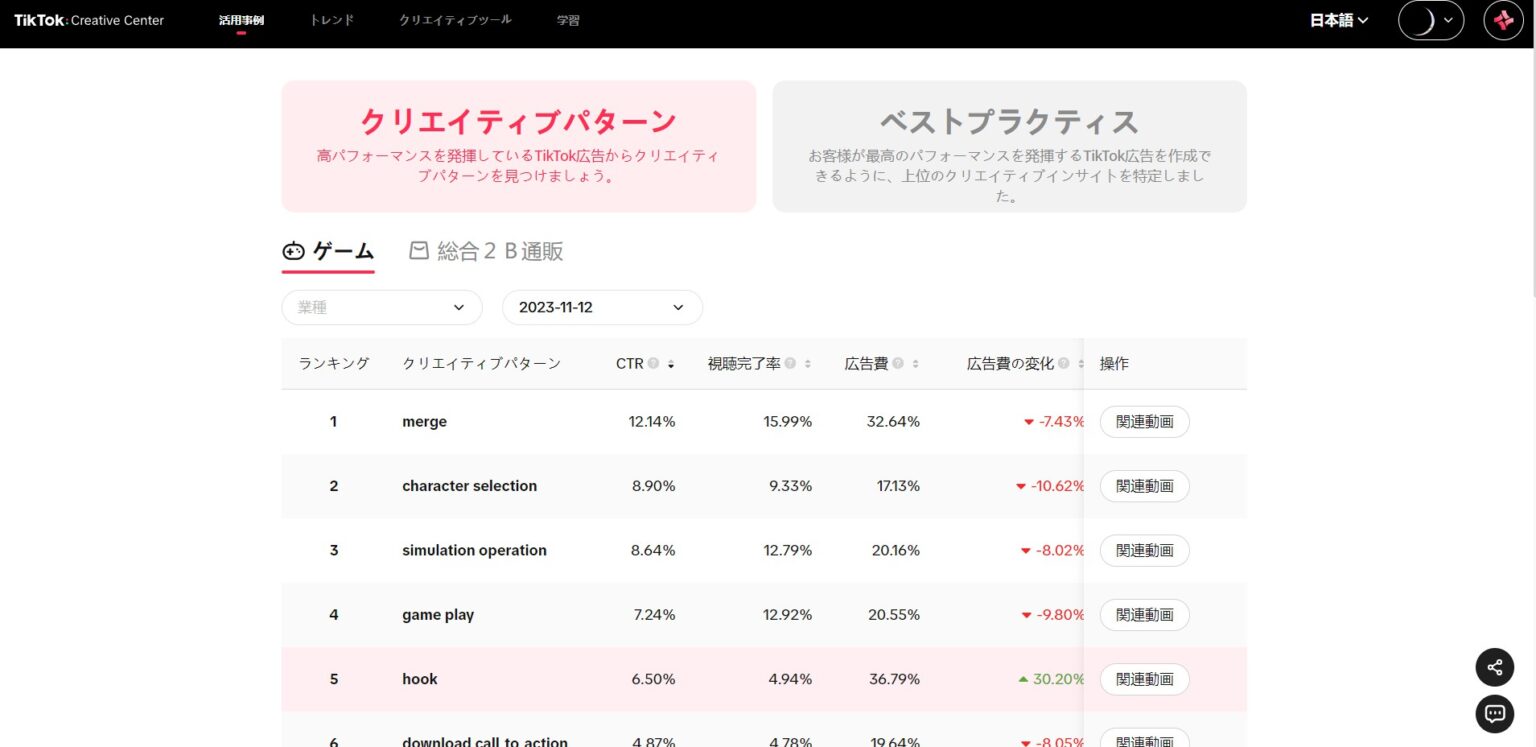Image resolution: width=1536 pixels, height=747 pixels.
Task: Open the 2023-11-12 date dropdown
Action: point(601,307)
